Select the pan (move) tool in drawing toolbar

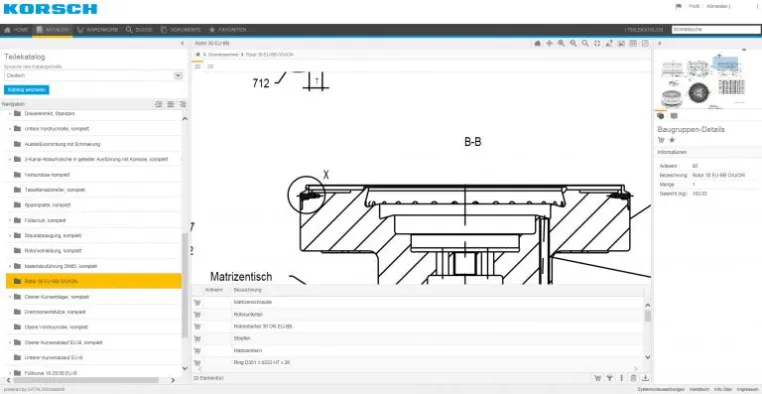click(x=549, y=43)
